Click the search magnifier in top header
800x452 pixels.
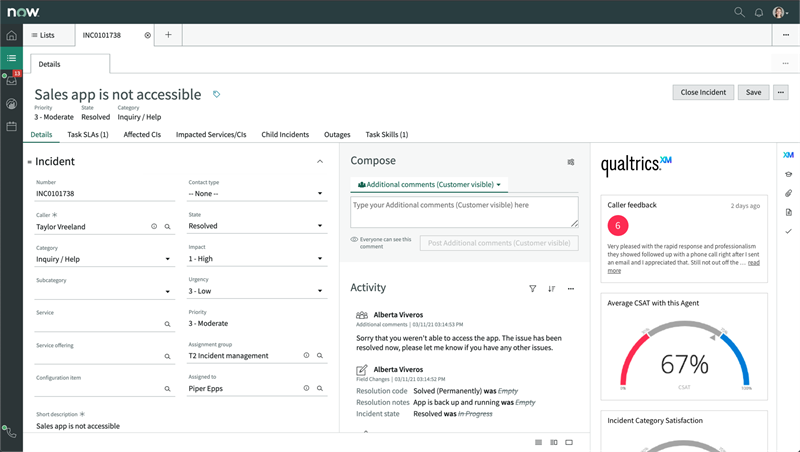click(x=739, y=11)
